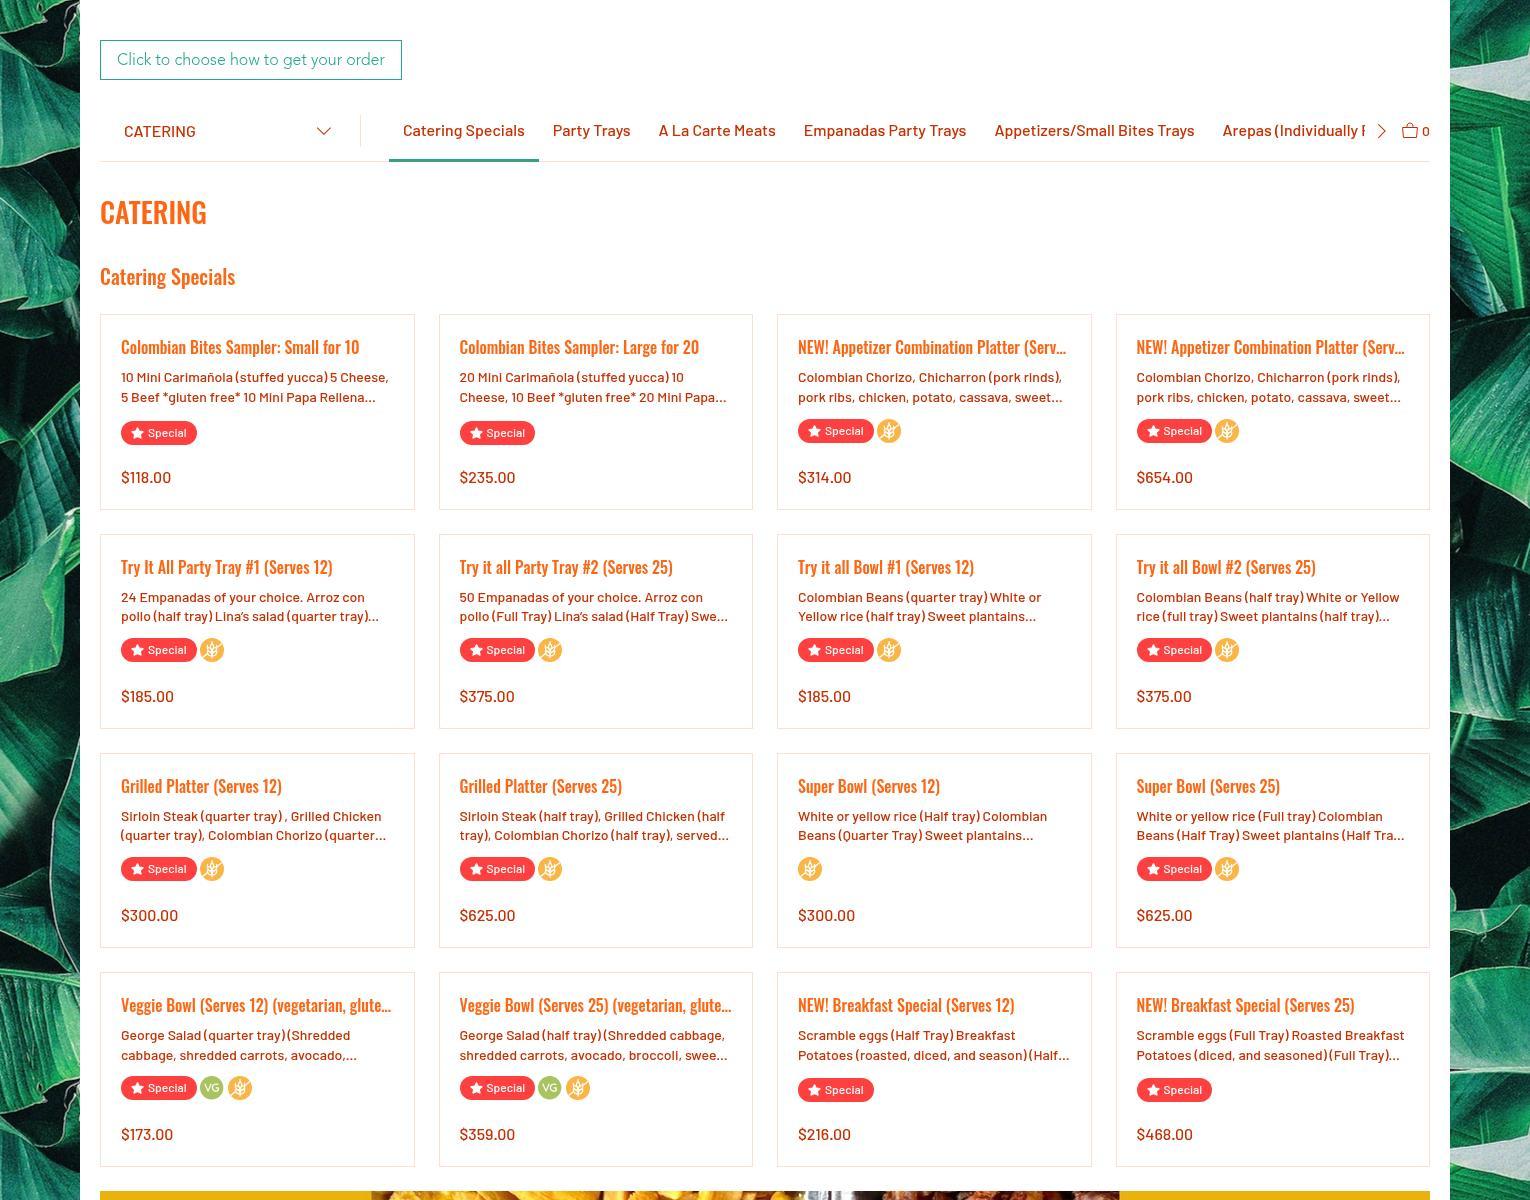Go to Appetizers/Small Bites Trays tab
1530x1200 pixels.
[x=1093, y=131]
